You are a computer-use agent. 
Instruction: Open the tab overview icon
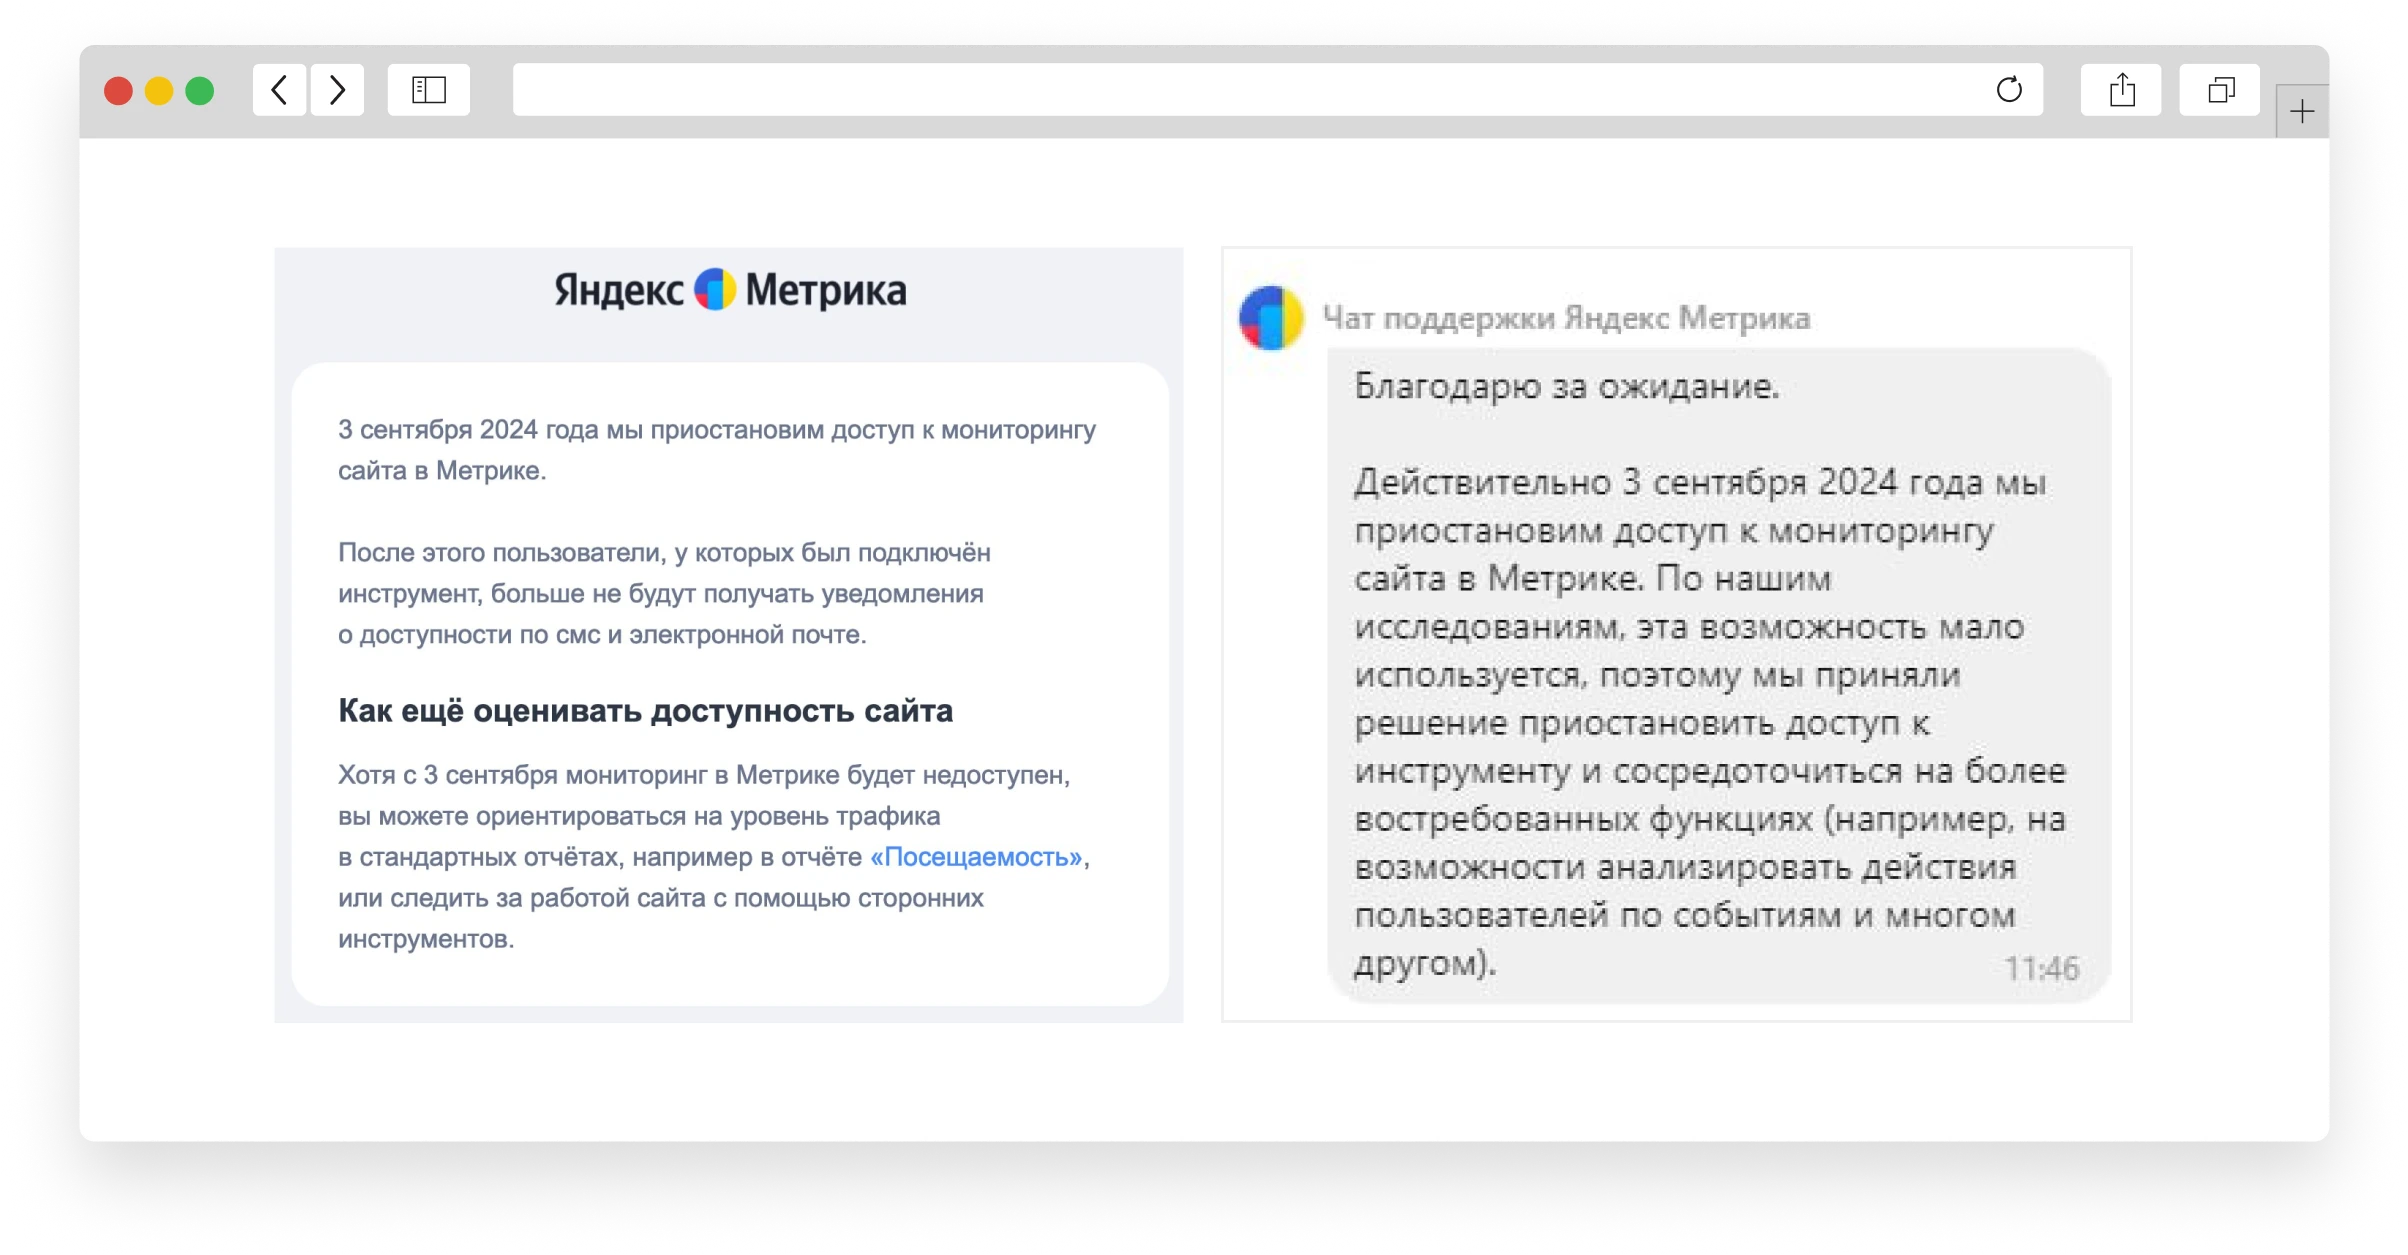[x=2220, y=89]
